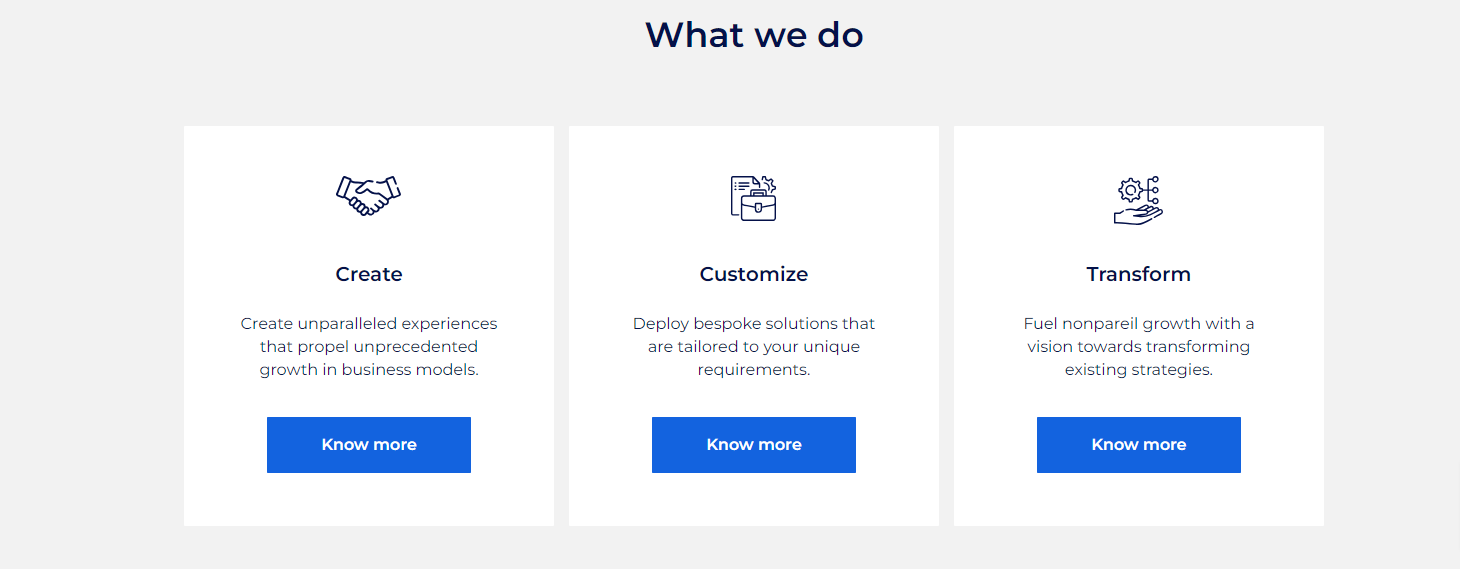Select the Customize card heading

(x=754, y=274)
